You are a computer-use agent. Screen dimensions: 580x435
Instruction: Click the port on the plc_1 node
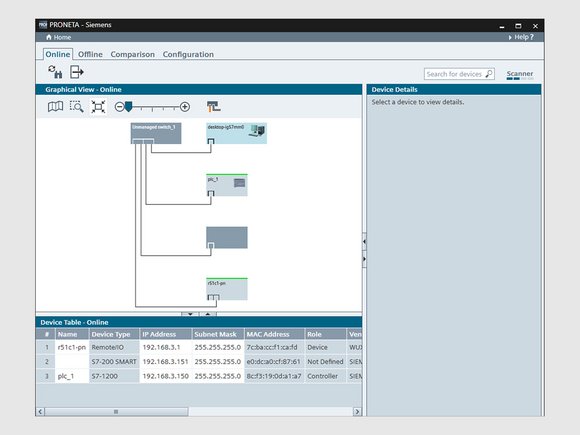coord(211,193)
